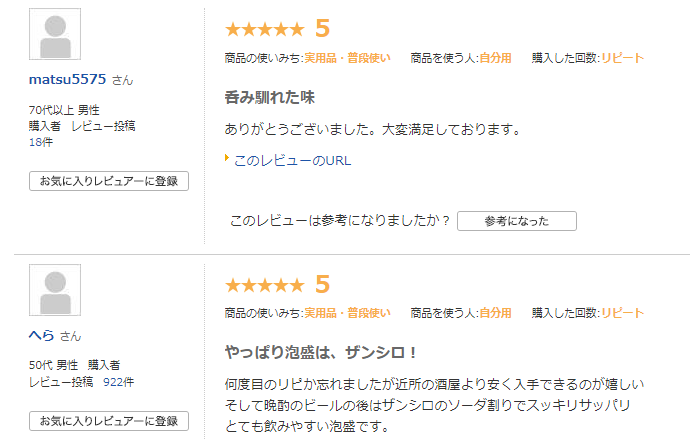Click リピート tag in second review

623,313
